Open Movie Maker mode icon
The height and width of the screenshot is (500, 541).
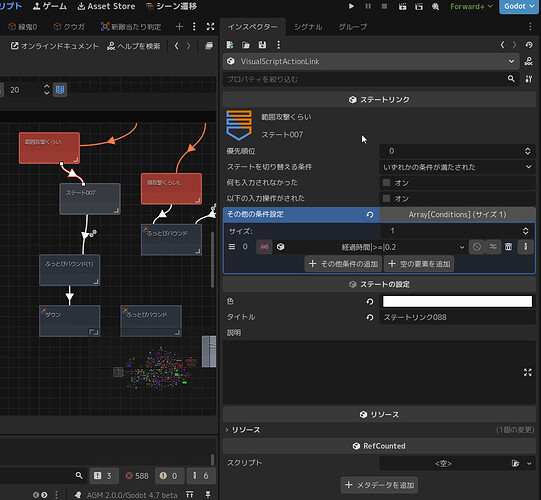pos(435,6)
